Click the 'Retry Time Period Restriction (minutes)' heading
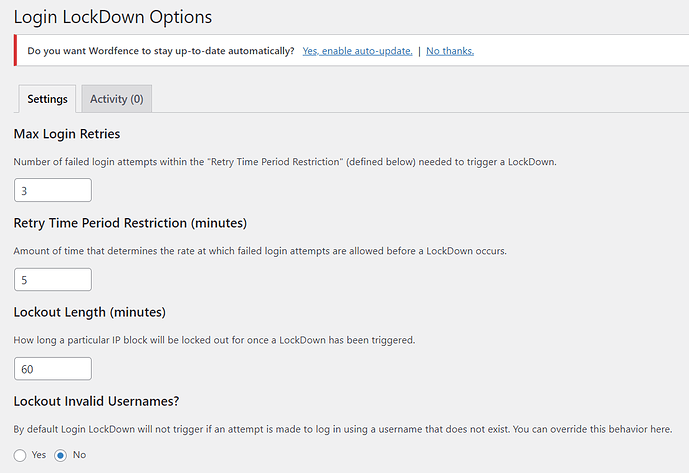689x473 pixels. point(130,222)
